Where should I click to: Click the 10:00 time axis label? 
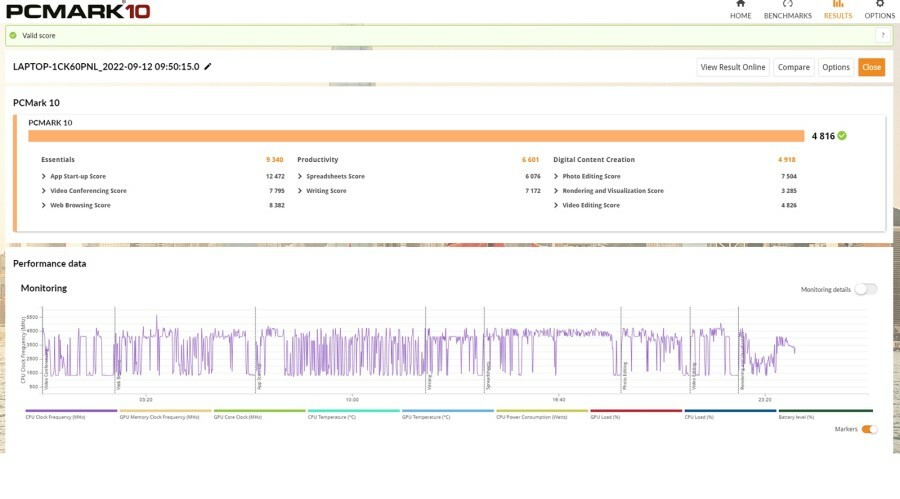(352, 400)
